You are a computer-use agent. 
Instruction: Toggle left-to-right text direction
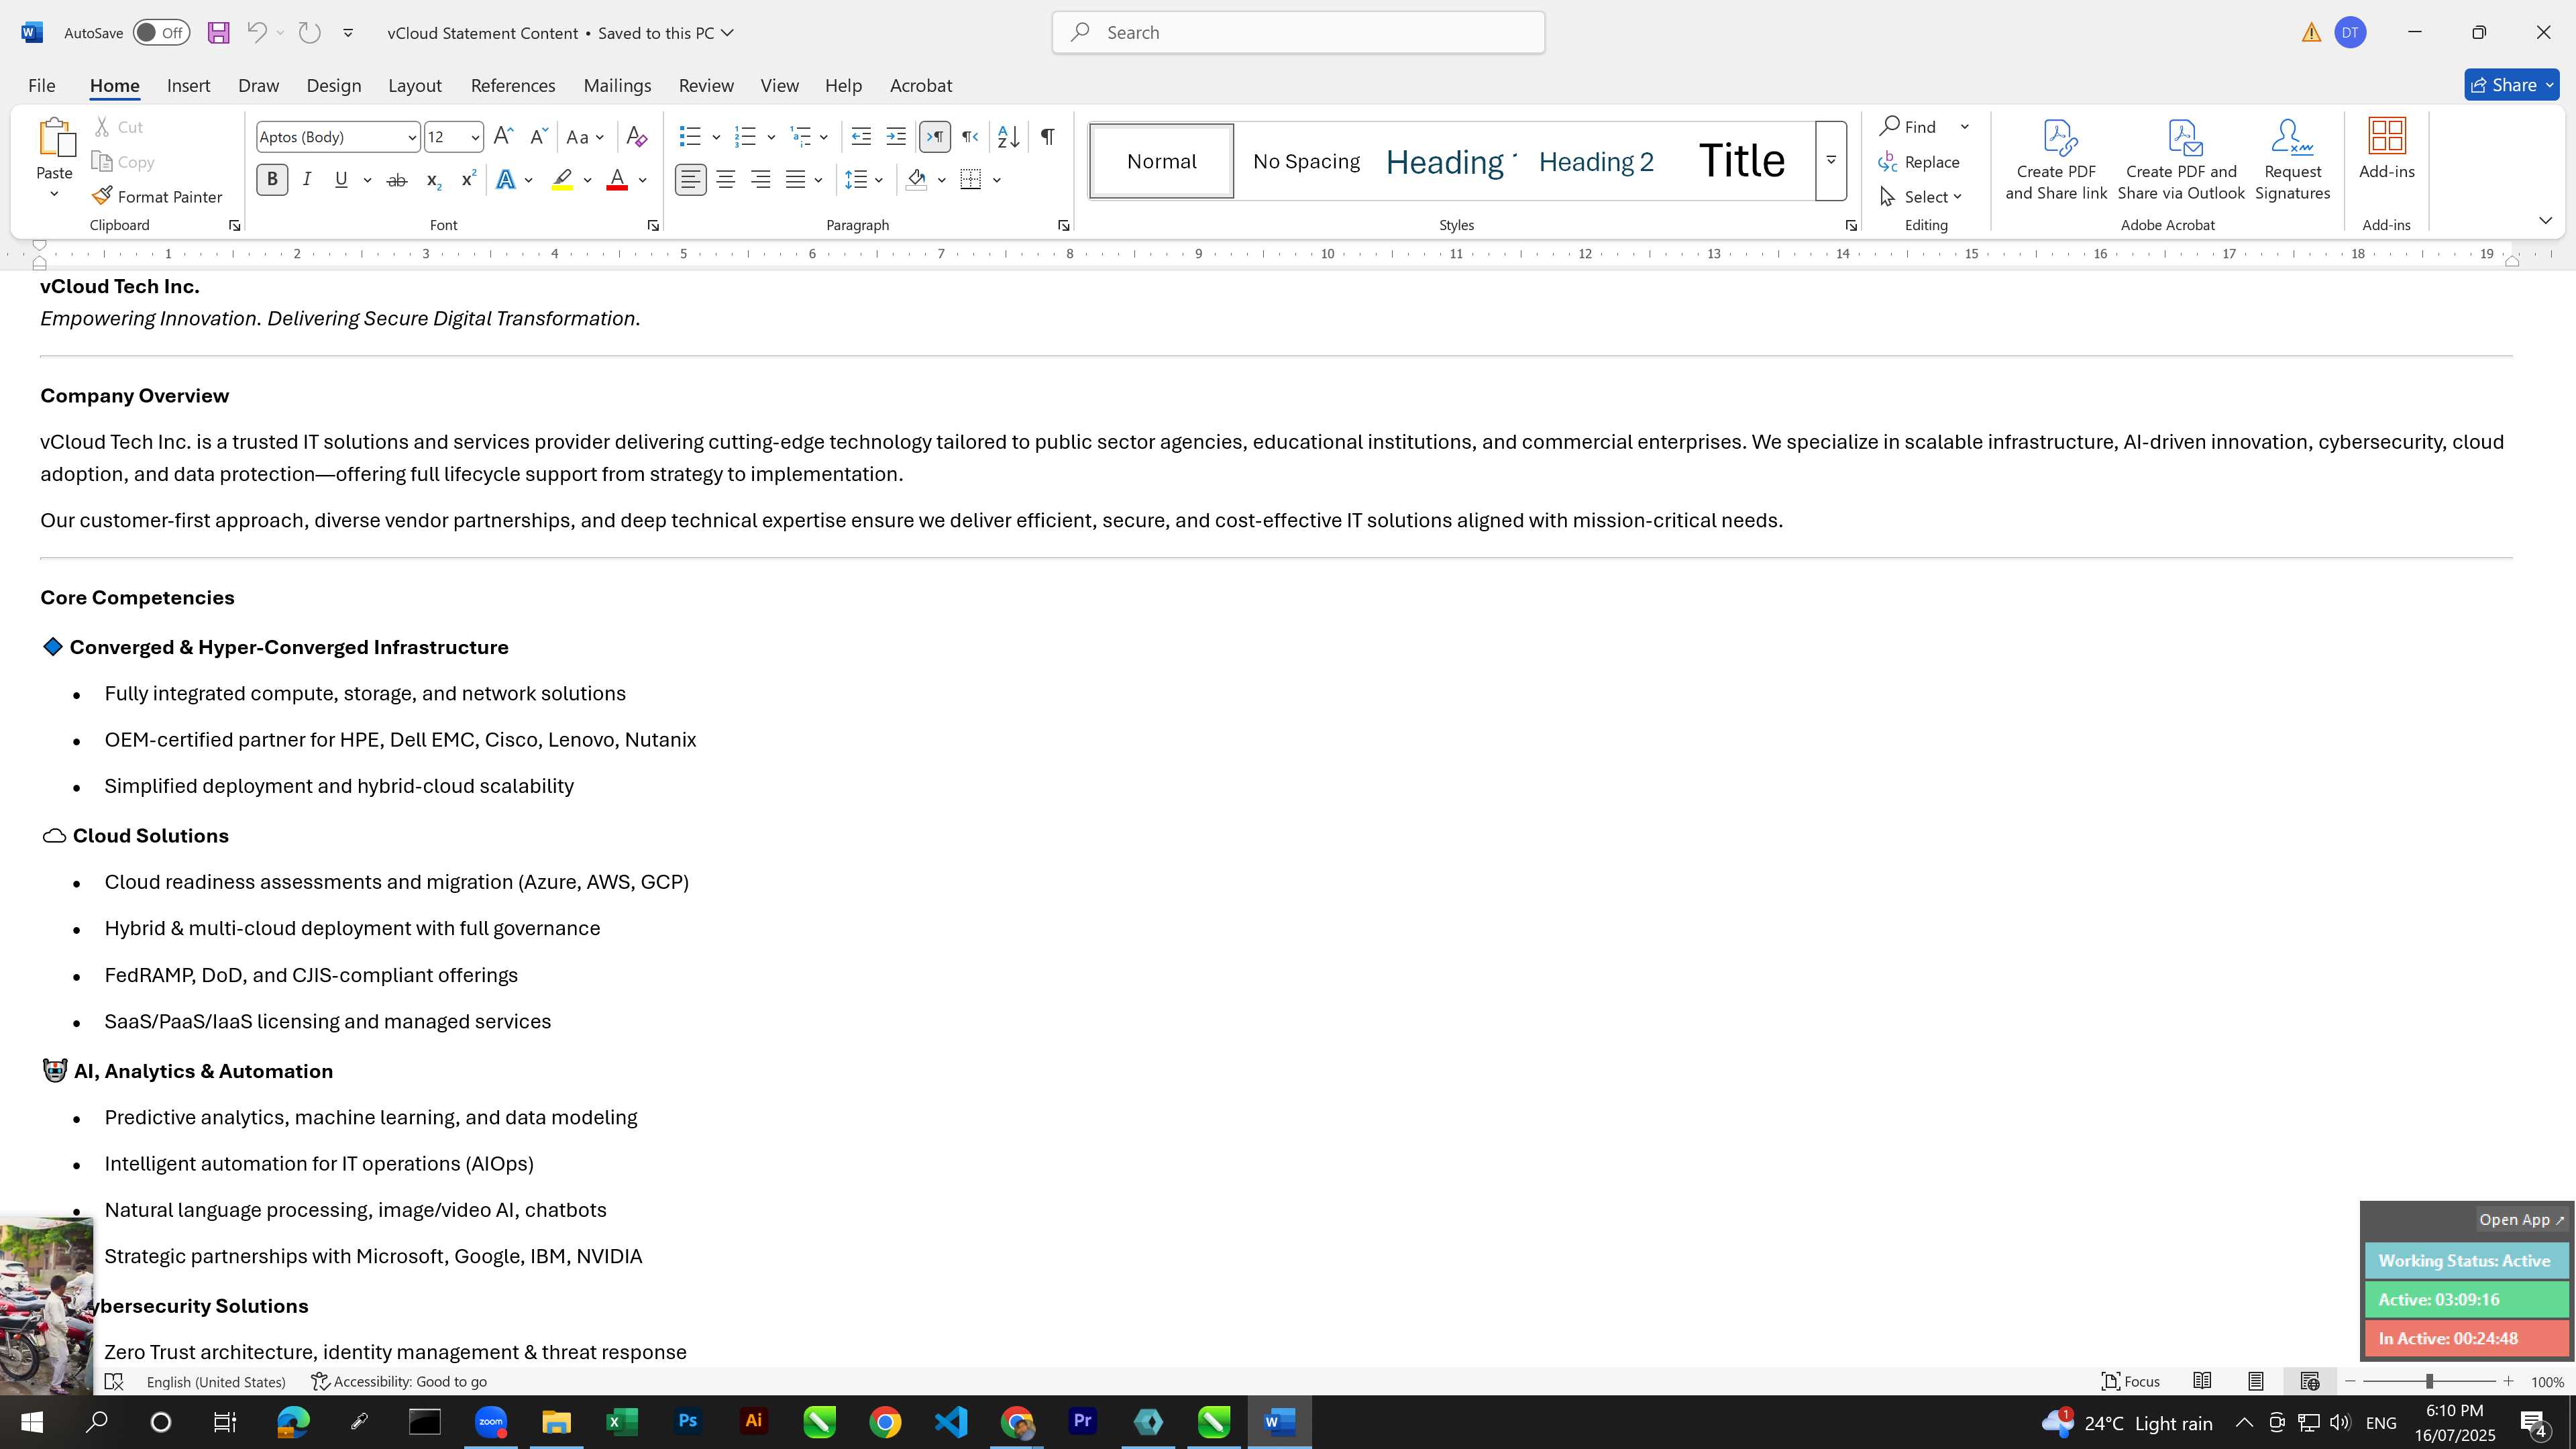[x=935, y=137]
